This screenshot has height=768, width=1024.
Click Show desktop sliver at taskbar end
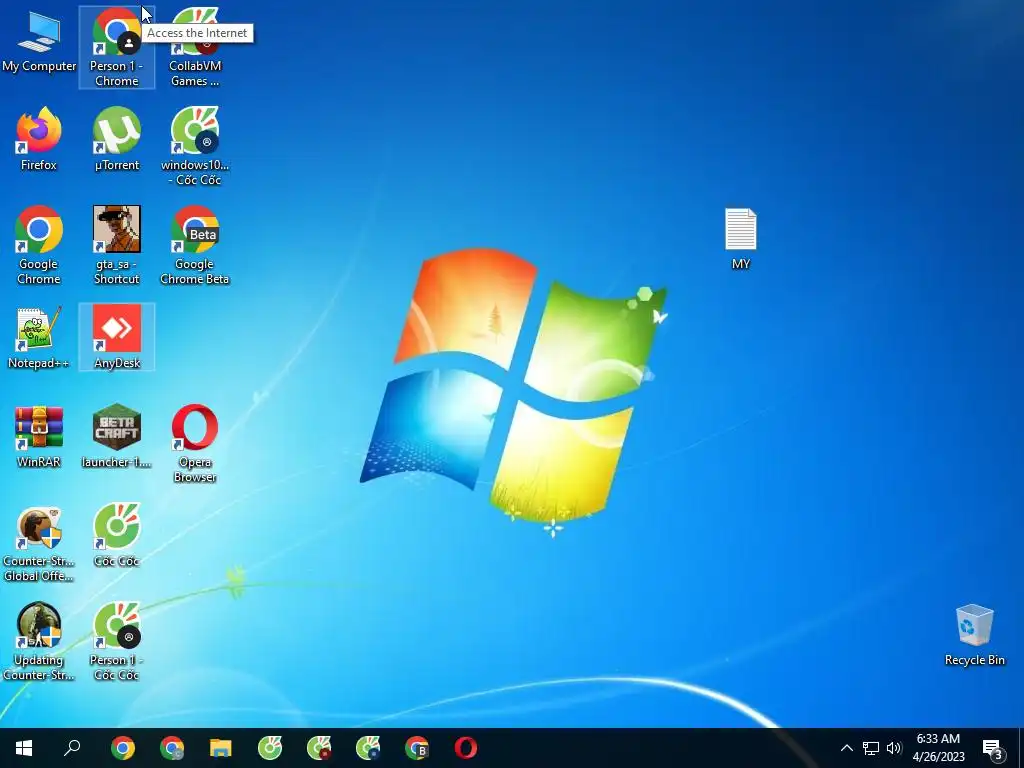click(1021, 748)
